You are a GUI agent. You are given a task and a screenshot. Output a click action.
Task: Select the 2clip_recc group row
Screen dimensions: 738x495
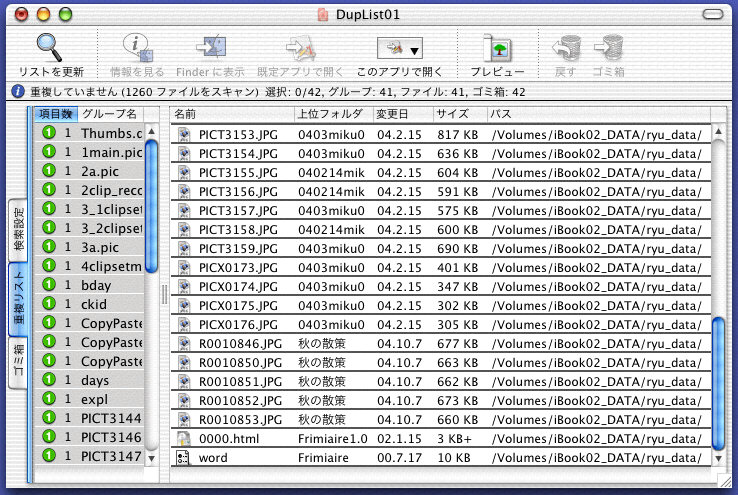coord(89,190)
